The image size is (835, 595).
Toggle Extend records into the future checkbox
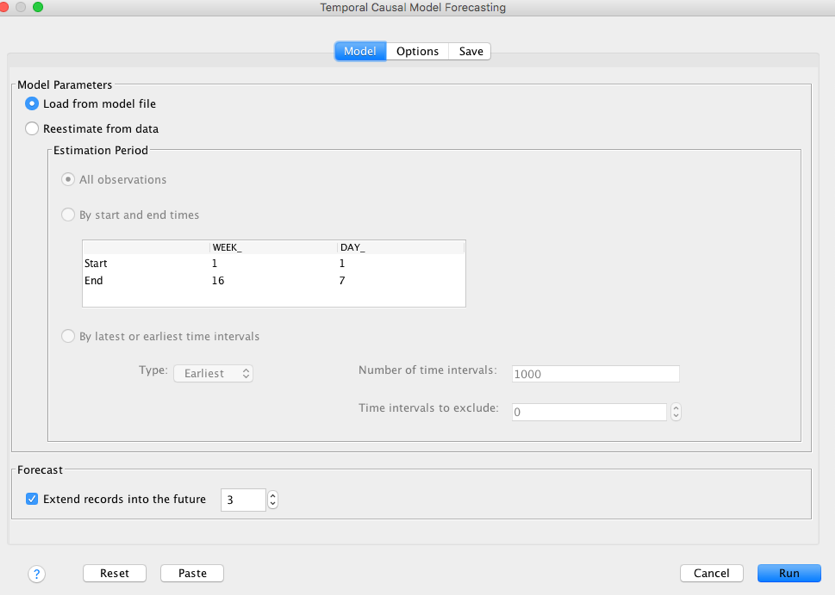[32, 499]
